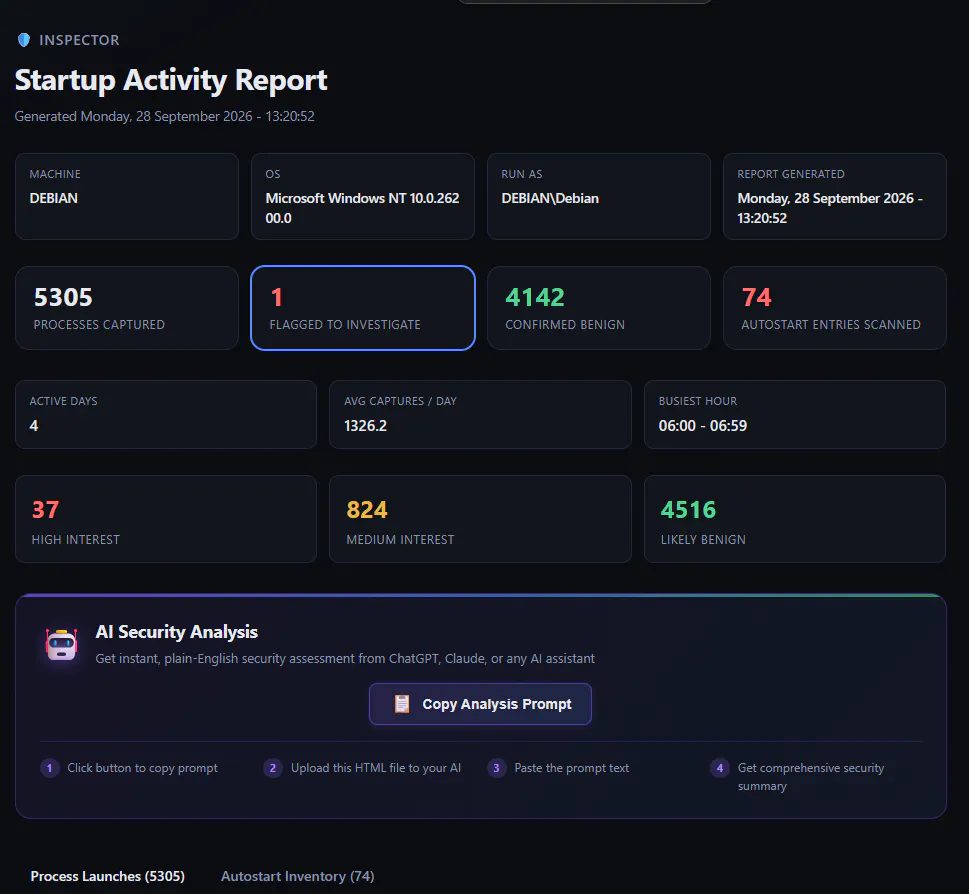969x894 pixels.
Task: Click the OS value "Microsoft Windows NT 10.0.26200.0"
Action: point(362,208)
